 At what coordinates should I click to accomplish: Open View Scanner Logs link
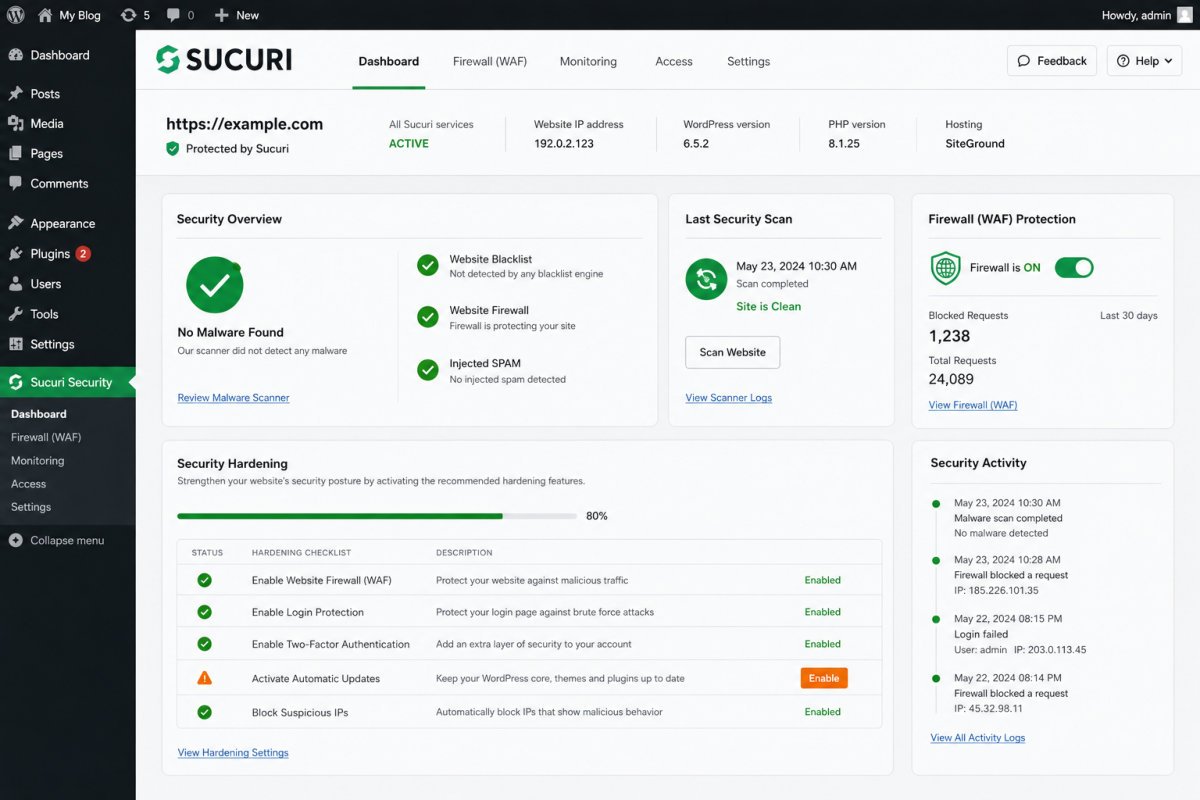pos(728,398)
